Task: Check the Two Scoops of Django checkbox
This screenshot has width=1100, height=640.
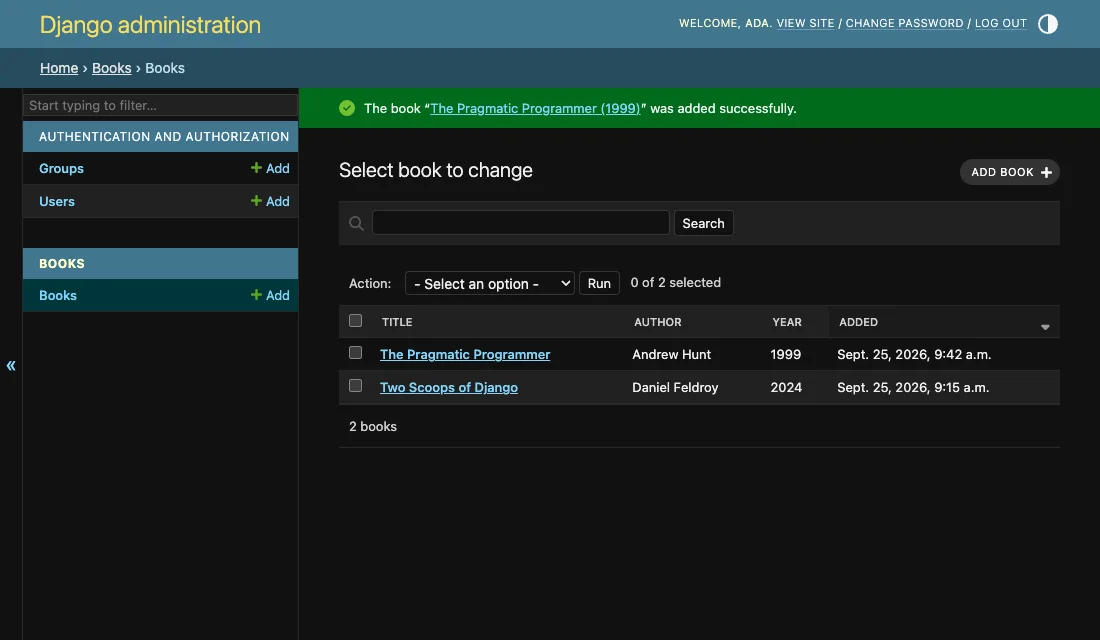Action: [x=356, y=386]
